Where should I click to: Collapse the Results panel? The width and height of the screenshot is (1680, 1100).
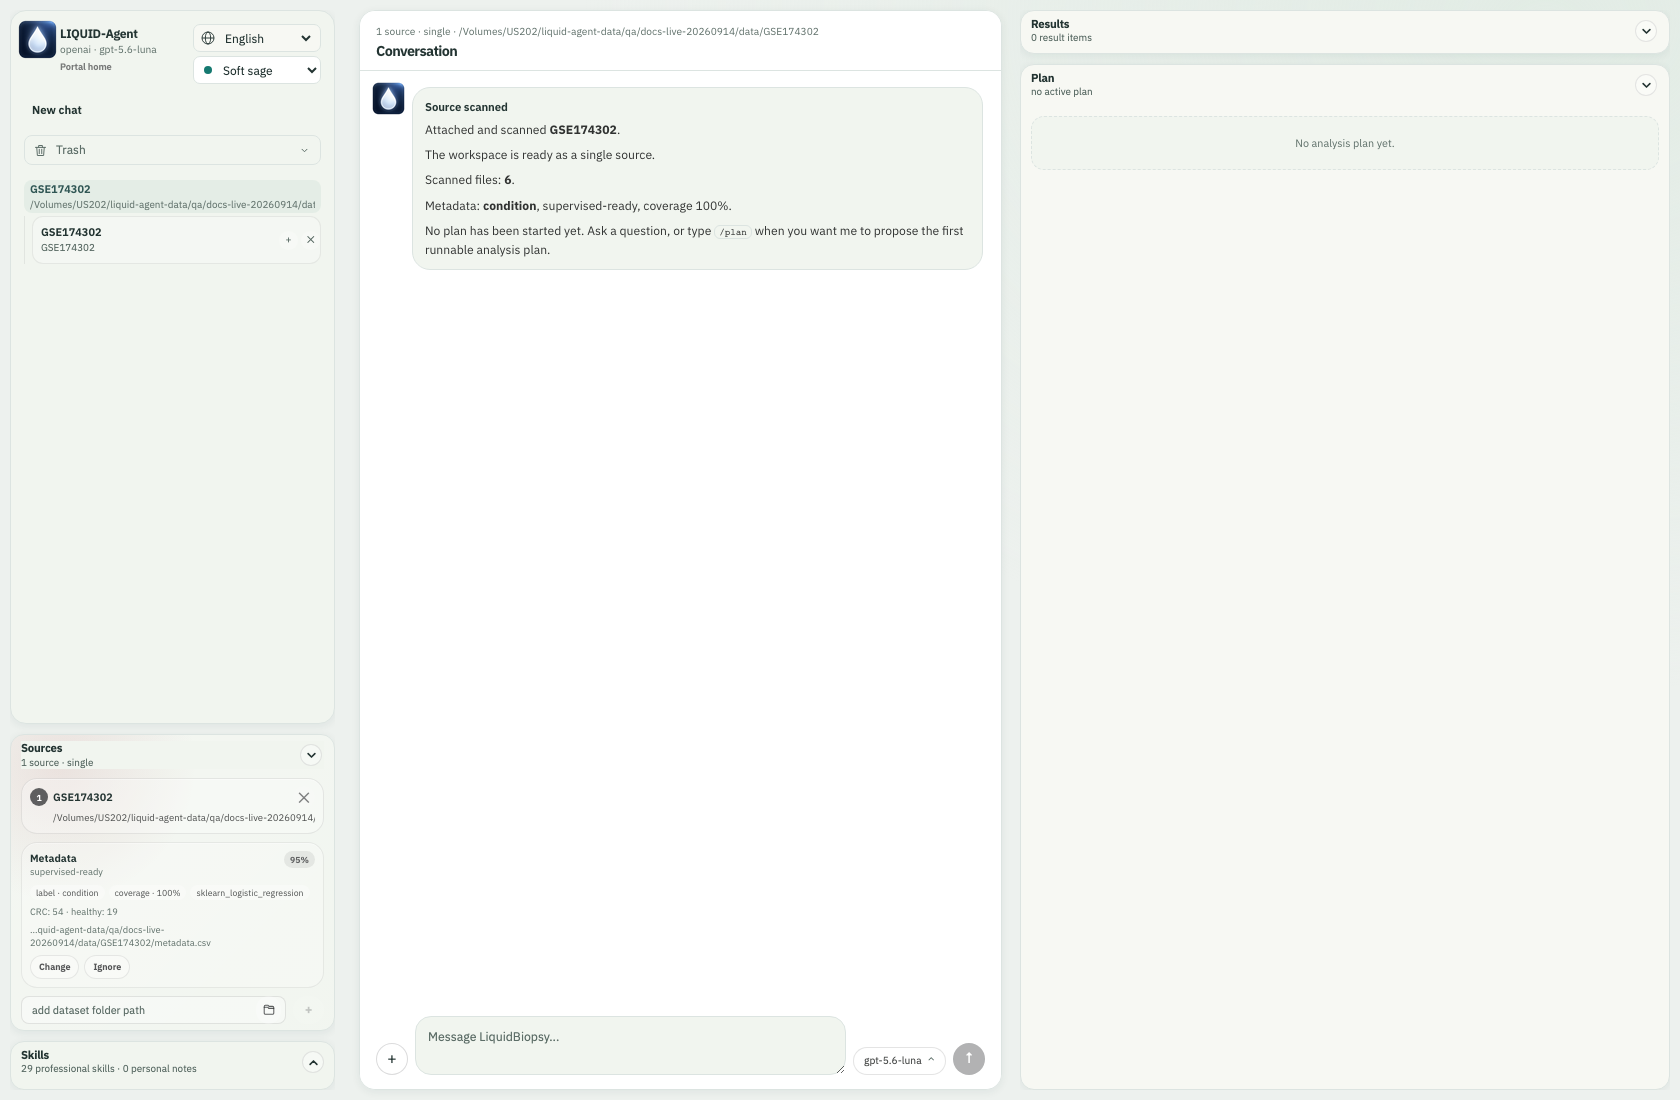tap(1646, 31)
